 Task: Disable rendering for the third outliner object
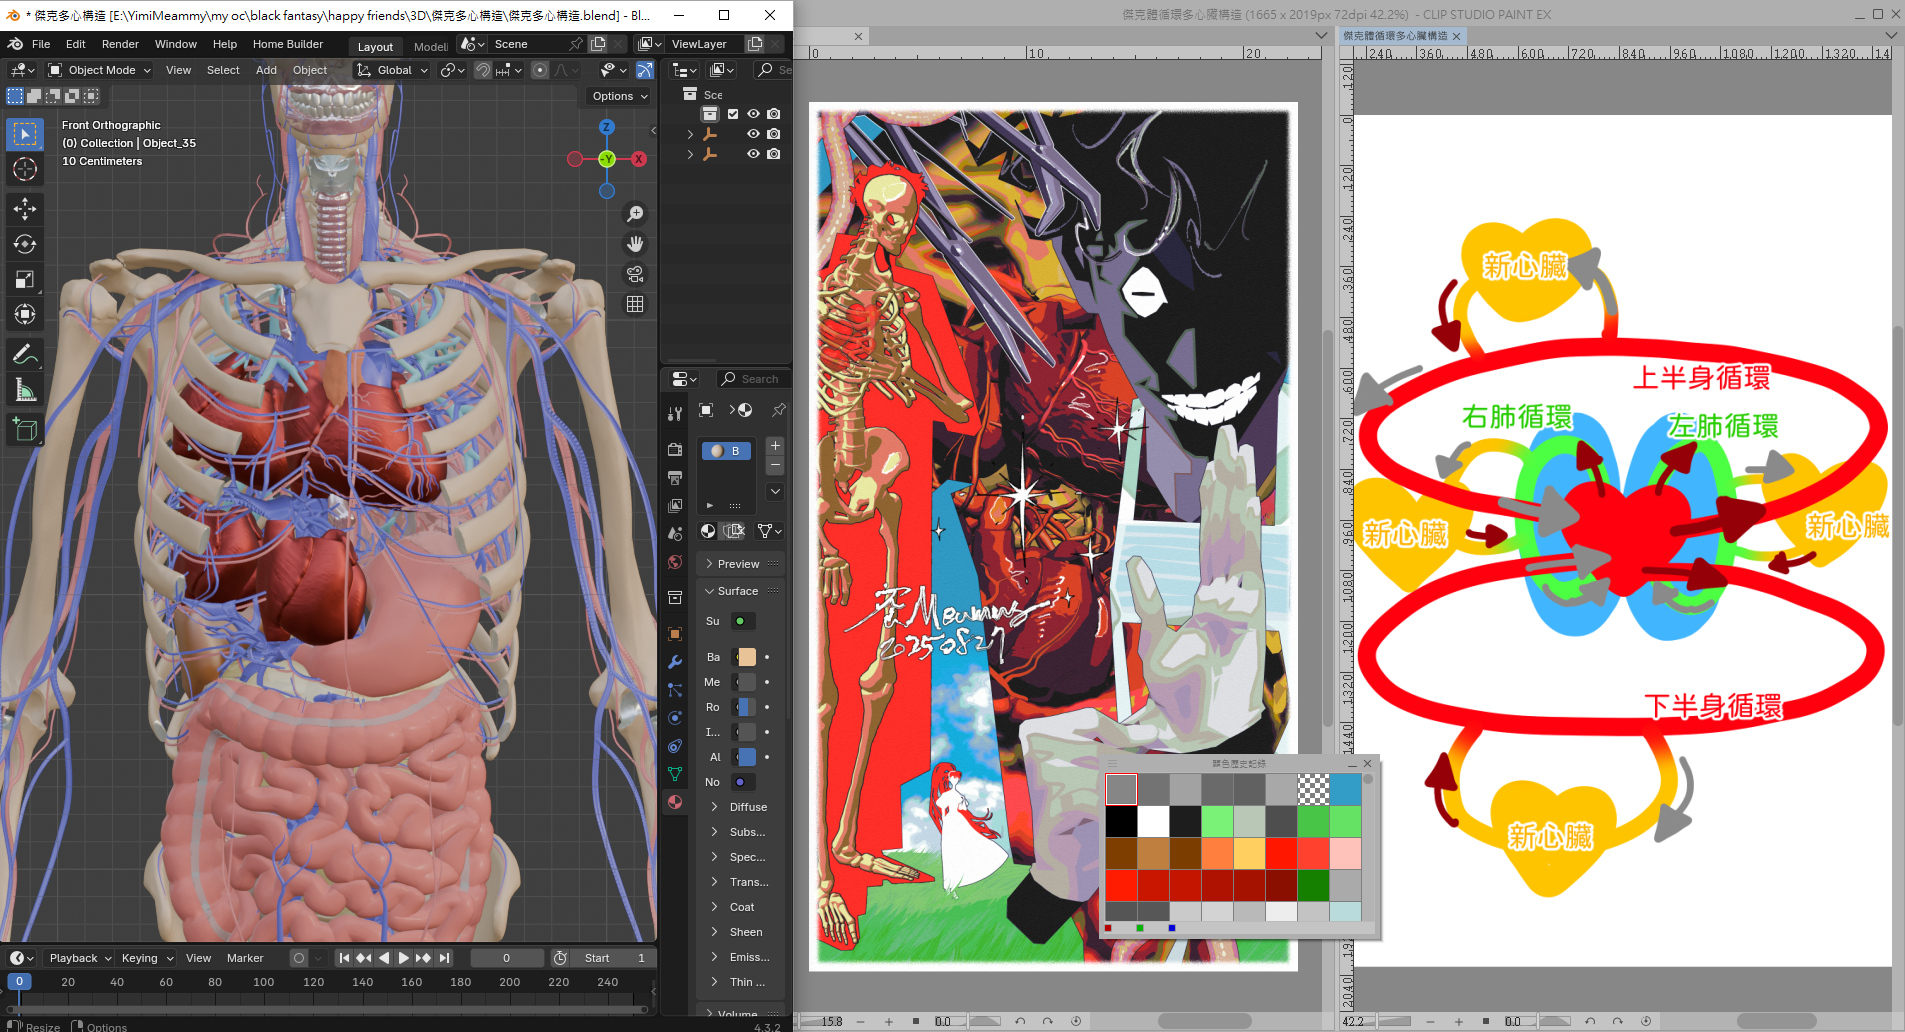click(x=773, y=154)
